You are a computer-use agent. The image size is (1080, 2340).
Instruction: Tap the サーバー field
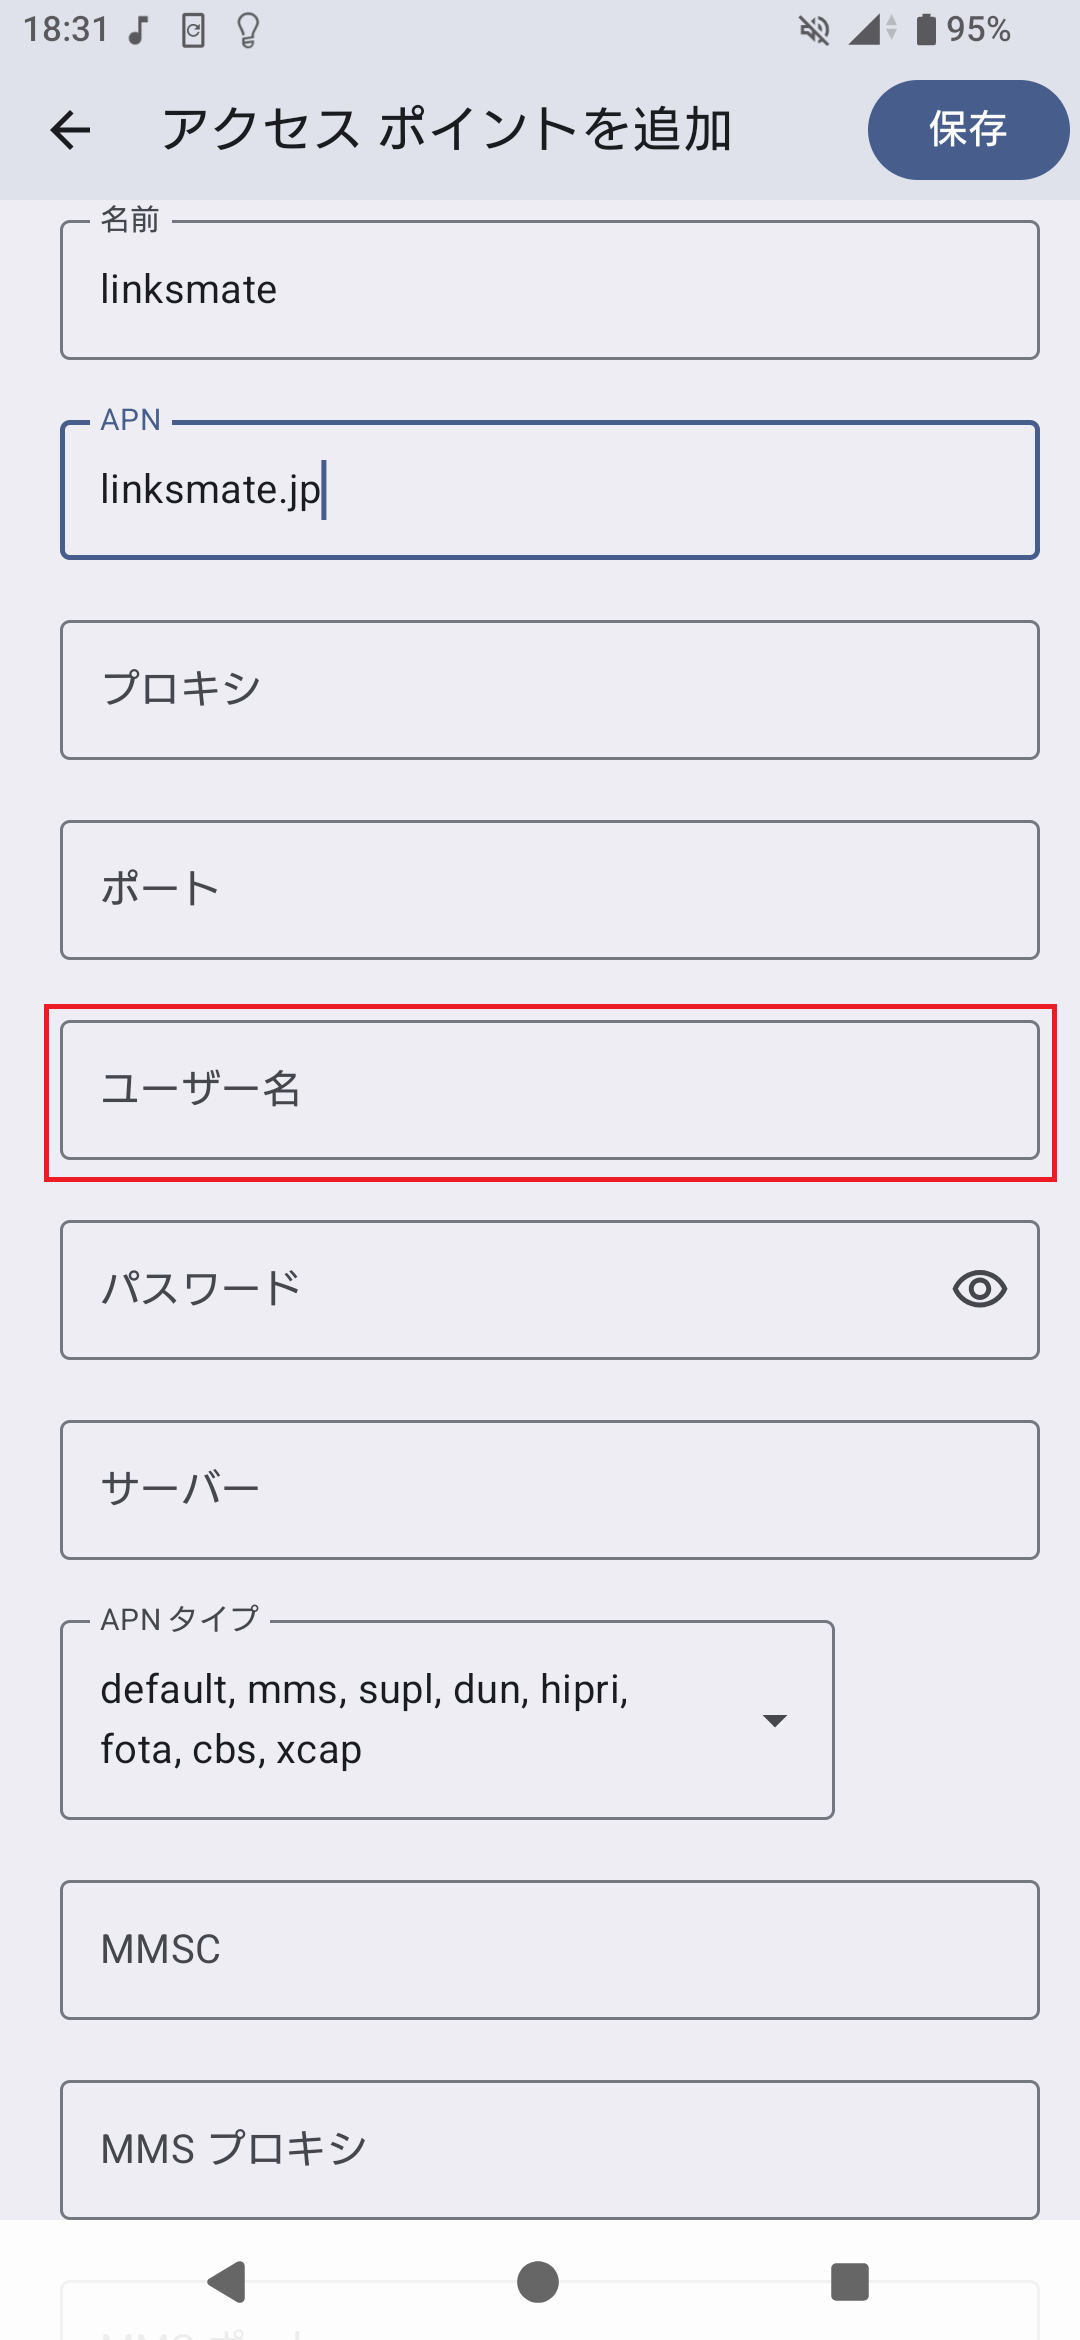pos(548,1490)
